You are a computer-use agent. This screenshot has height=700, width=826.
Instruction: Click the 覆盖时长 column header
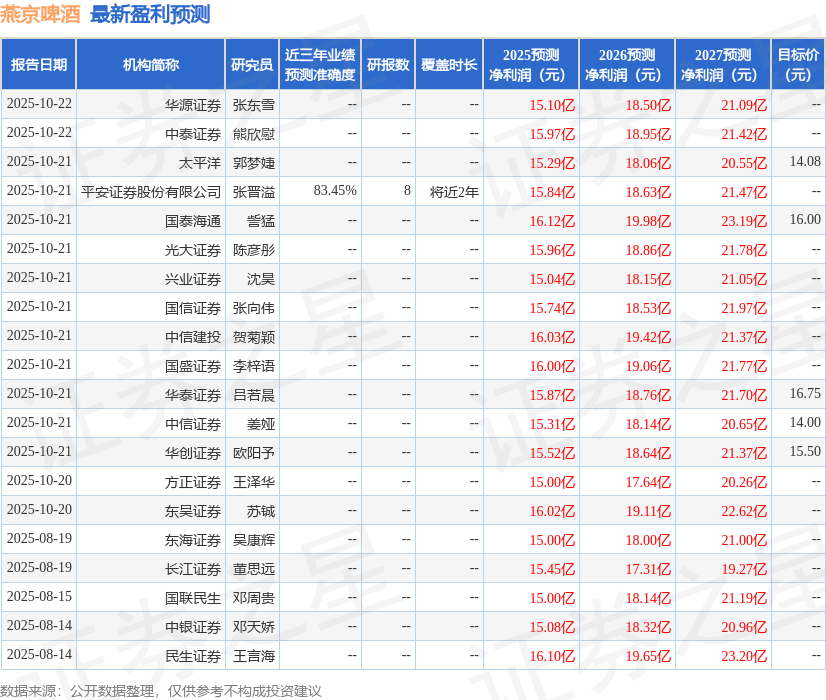click(x=447, y=63)
